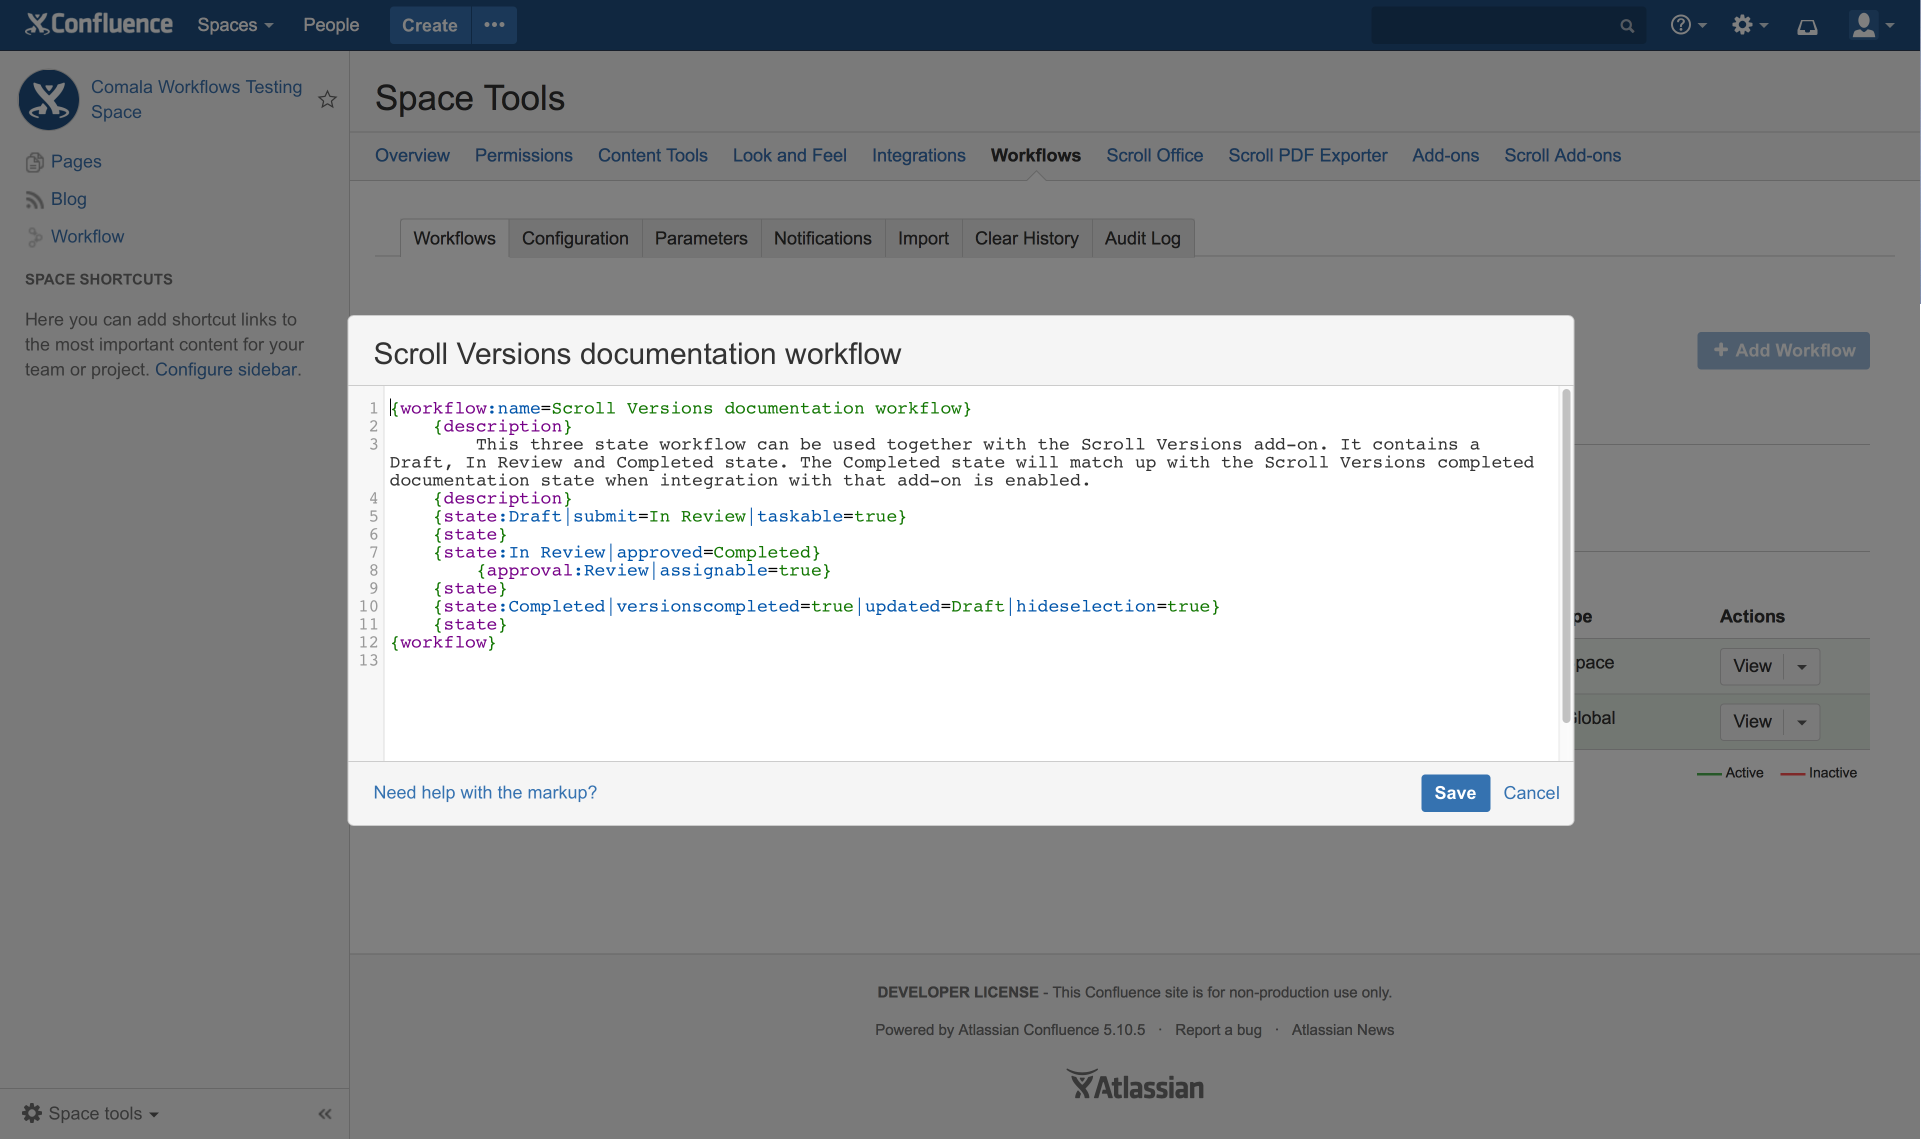Click the Confluence logo in header
This screenshot has width=1921, height=1139.
pyautogui.click(x=99, y=24)
